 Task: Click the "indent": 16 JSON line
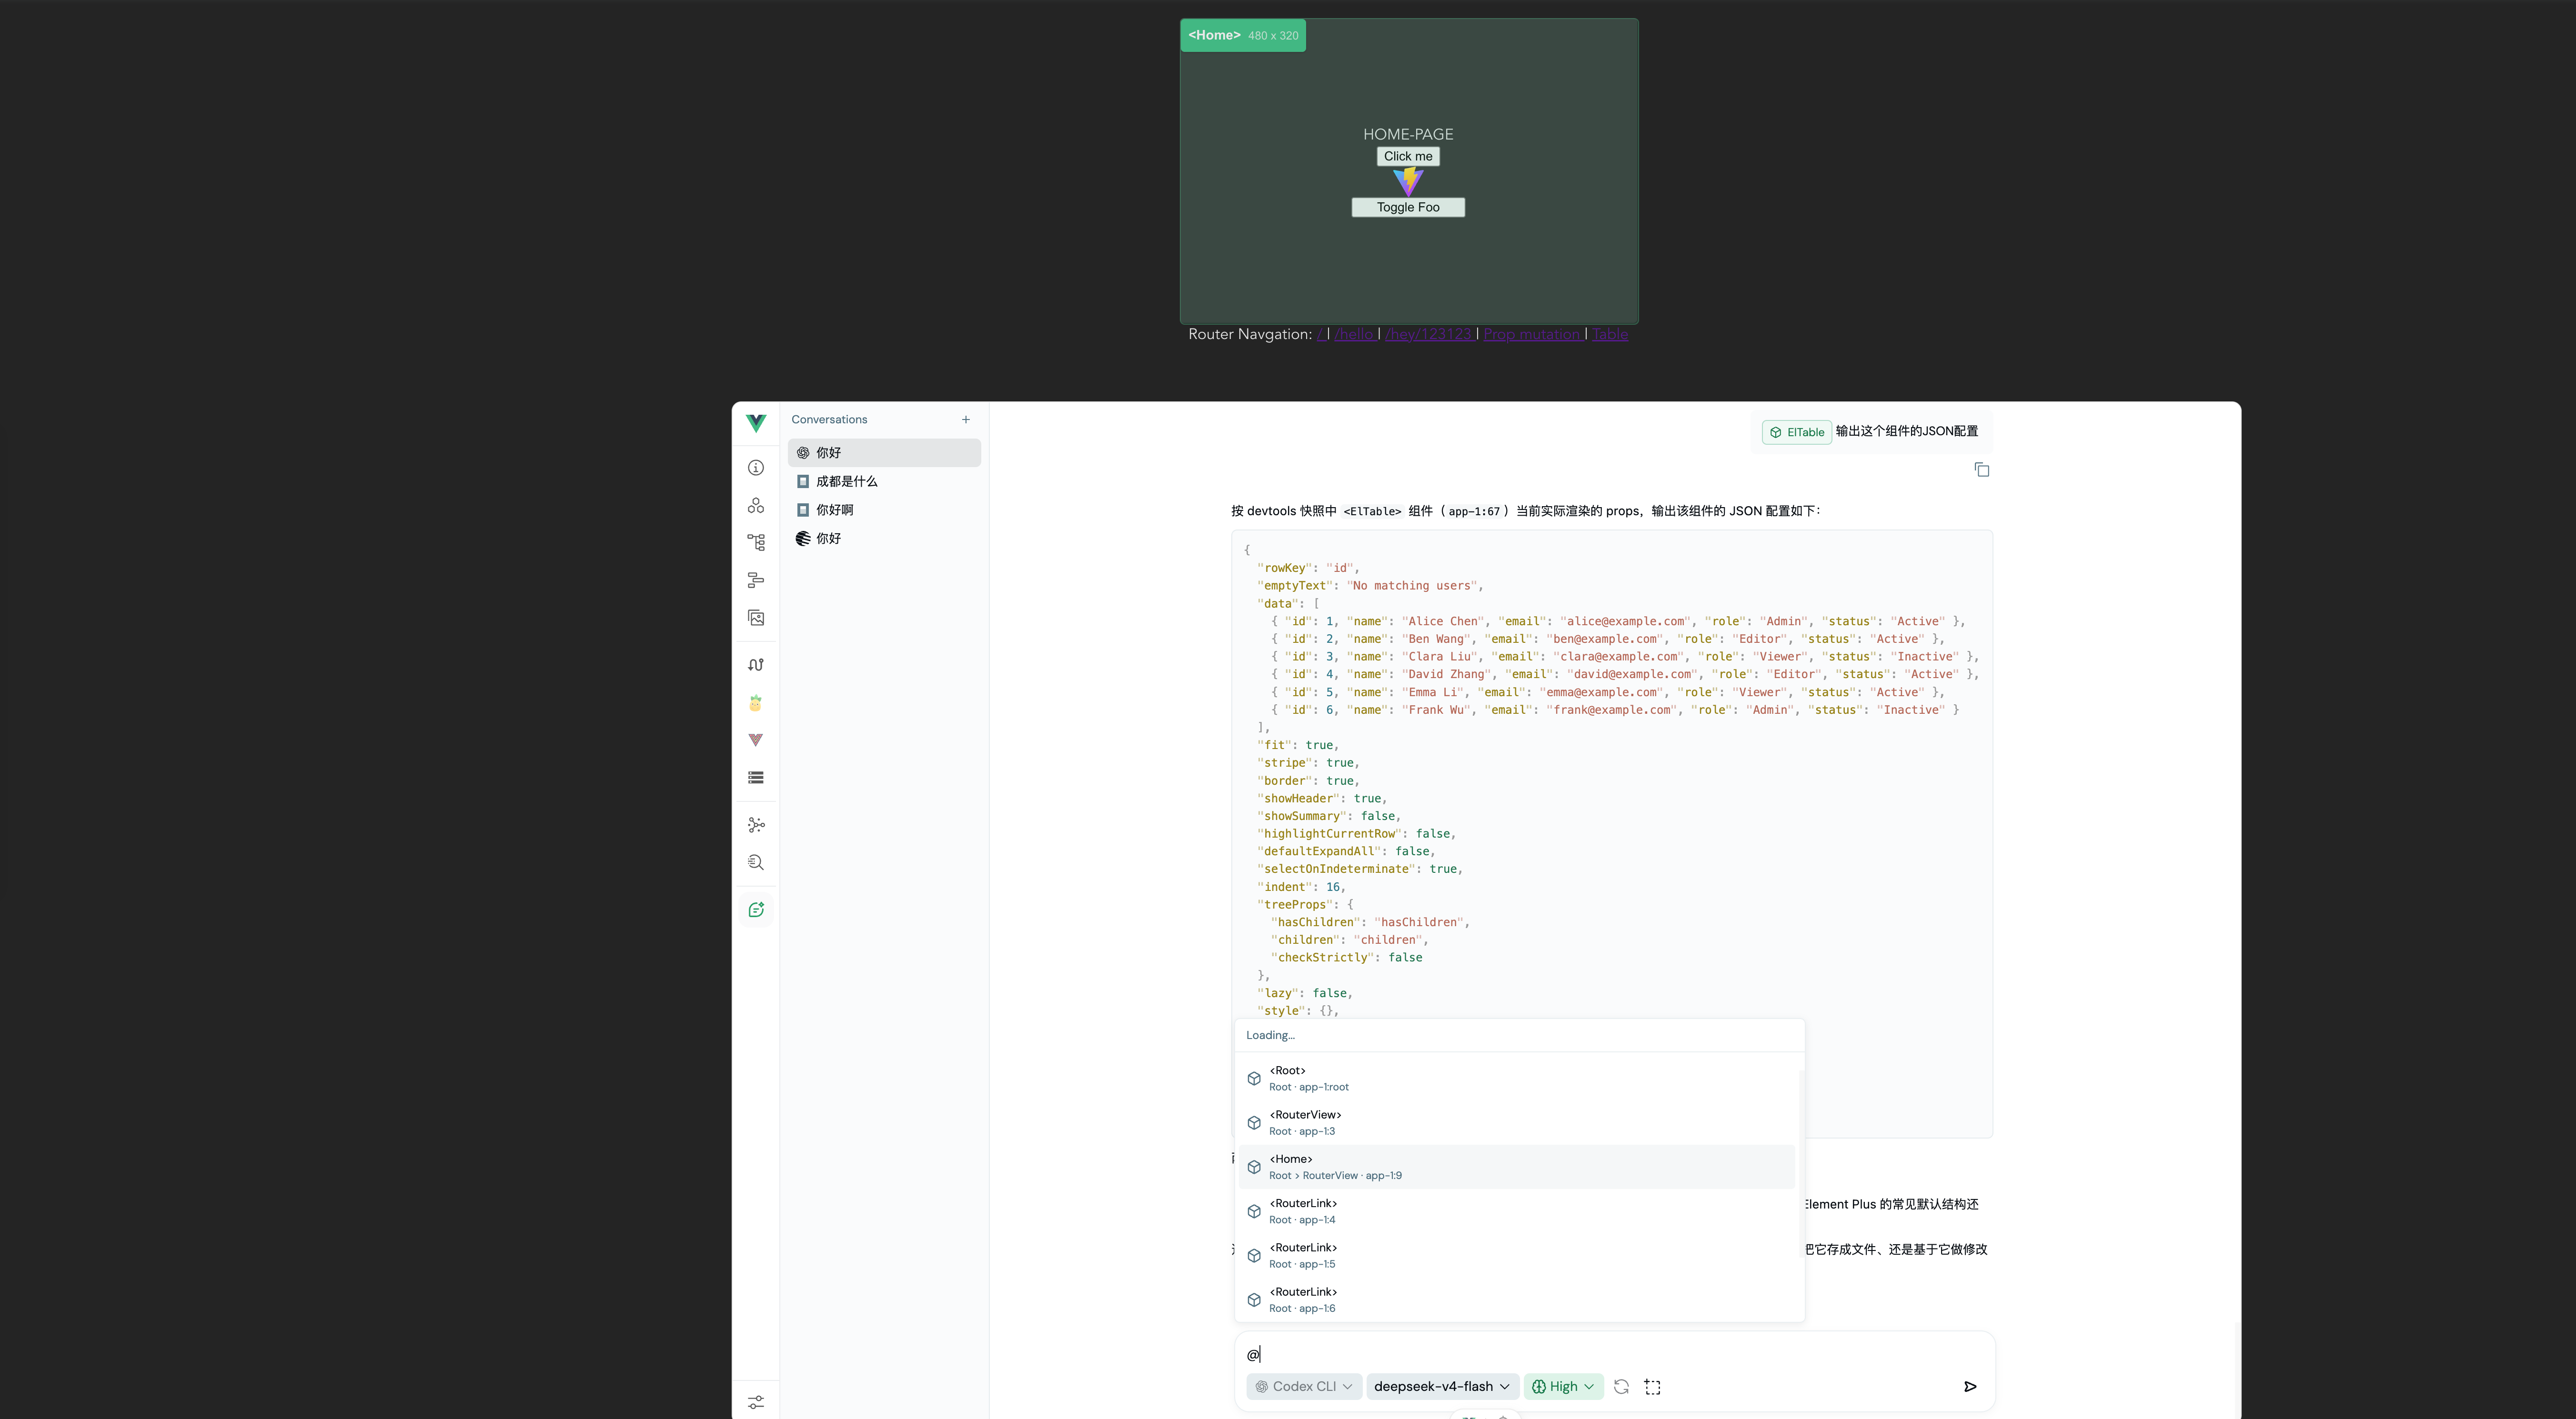click(x=1301, y=887)
